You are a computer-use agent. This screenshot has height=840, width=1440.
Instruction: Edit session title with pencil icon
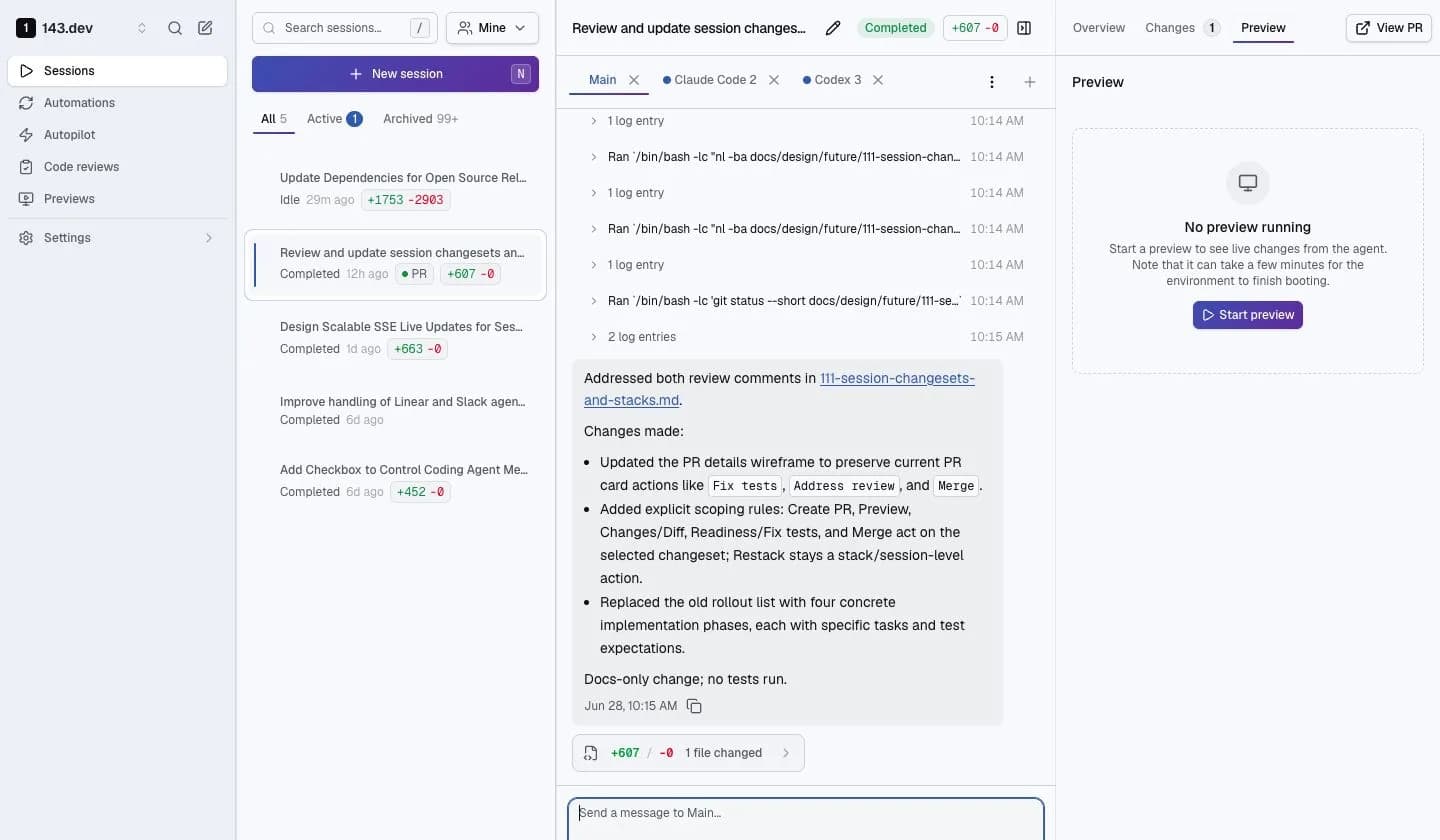(x=833, y=28)
